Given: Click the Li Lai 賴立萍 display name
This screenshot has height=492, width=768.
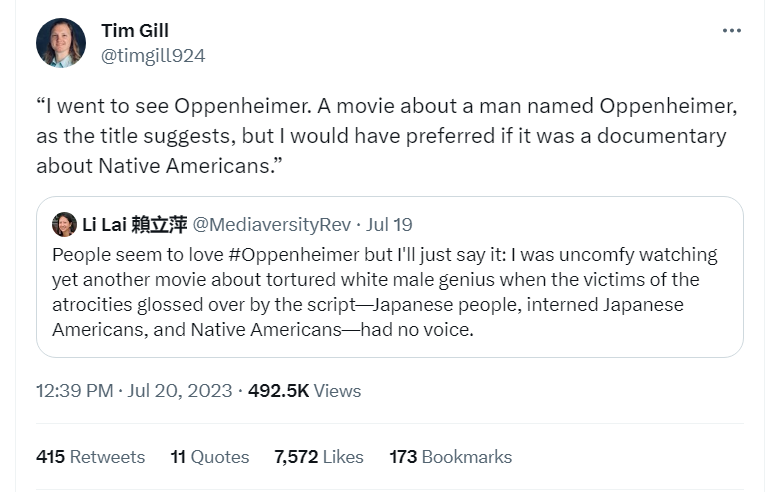Looking at the screenshot, I should click(x=134, y=224).
